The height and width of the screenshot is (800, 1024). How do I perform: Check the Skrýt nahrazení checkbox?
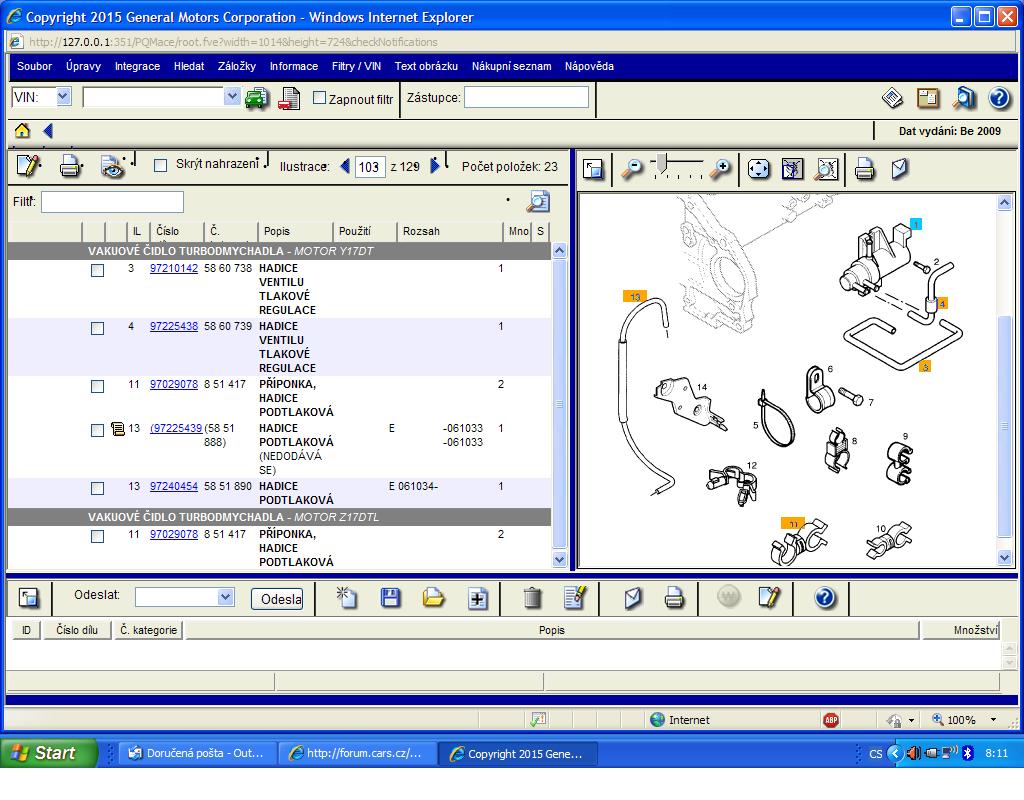(160, 166)
